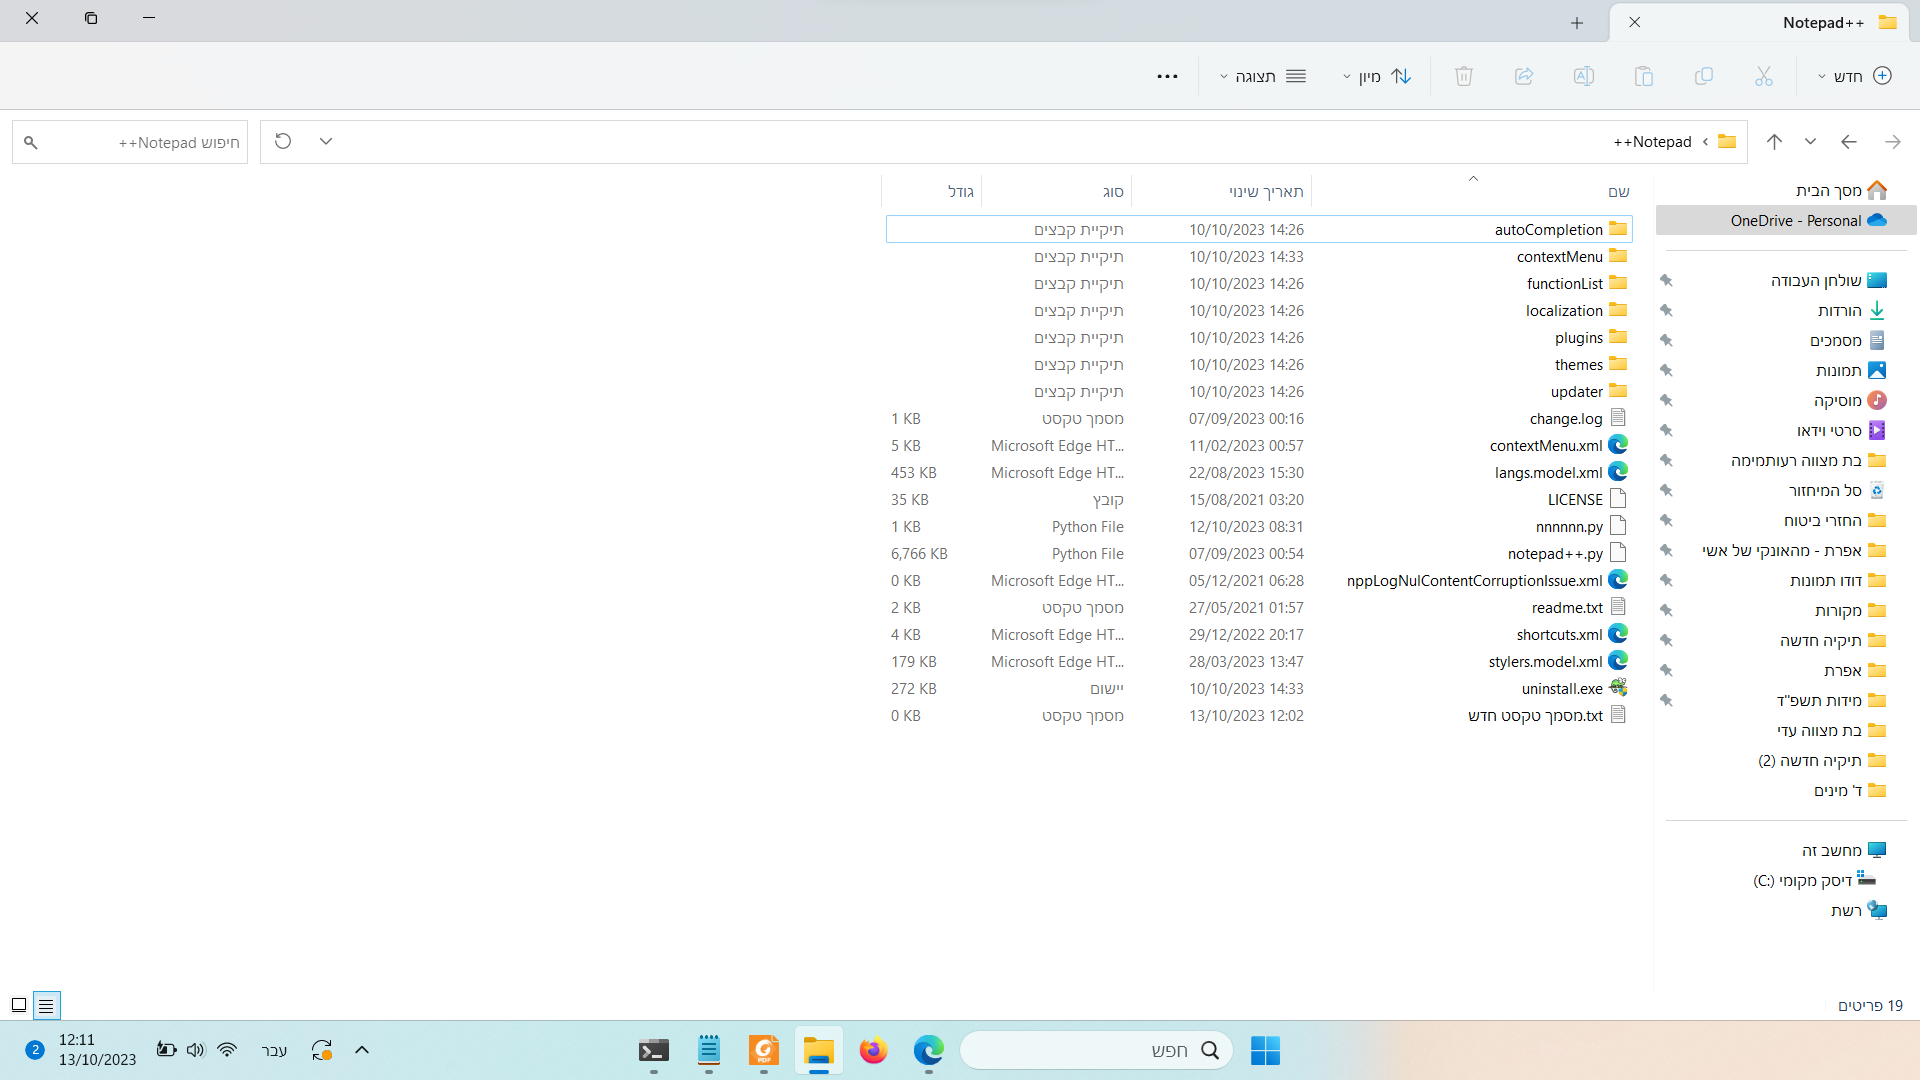
Task: Close the Notepad++ tab
Action: pyautogui.click(x=1635, y=22)
